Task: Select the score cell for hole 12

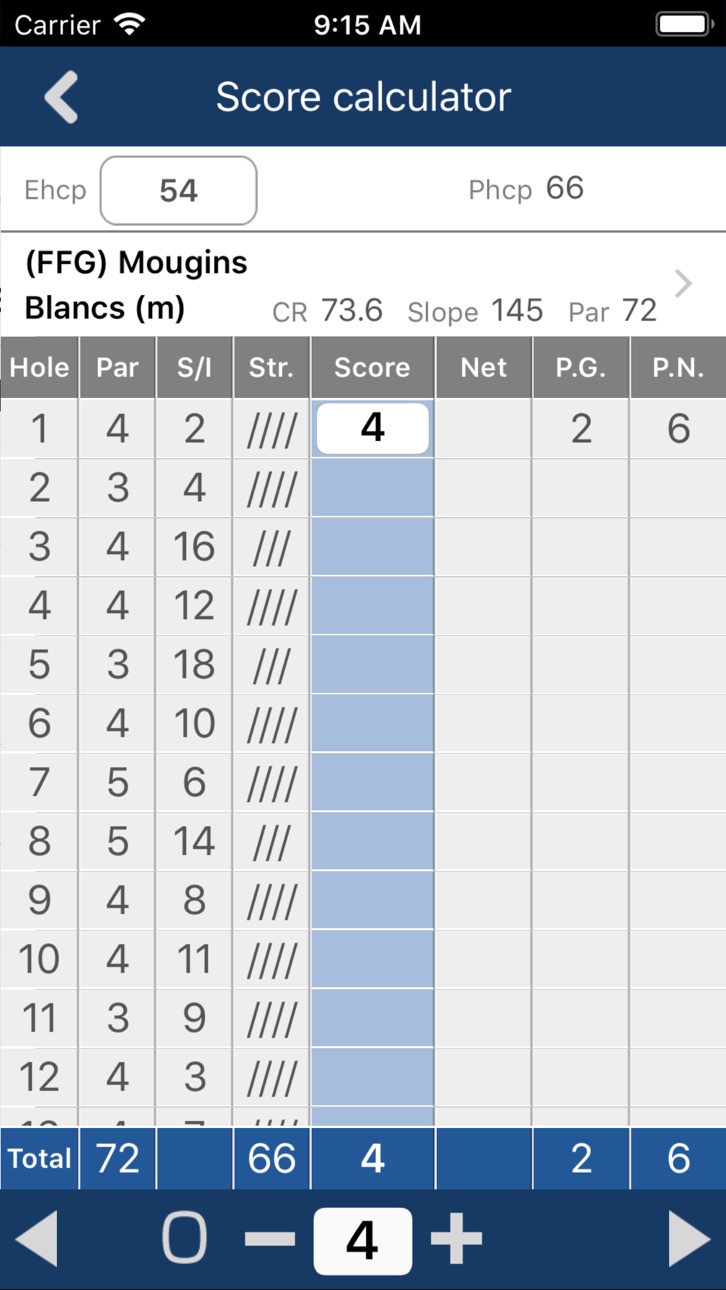Action: click(x=372, y=1077)
